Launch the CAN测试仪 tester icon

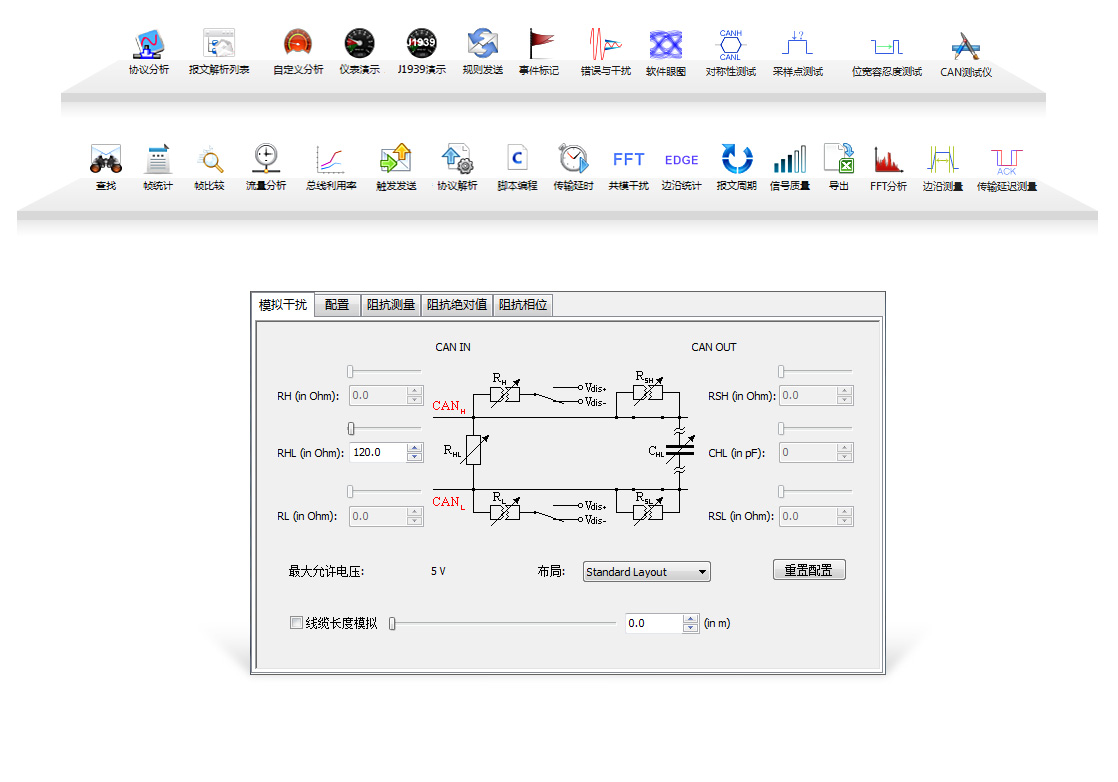coord(965,46)
